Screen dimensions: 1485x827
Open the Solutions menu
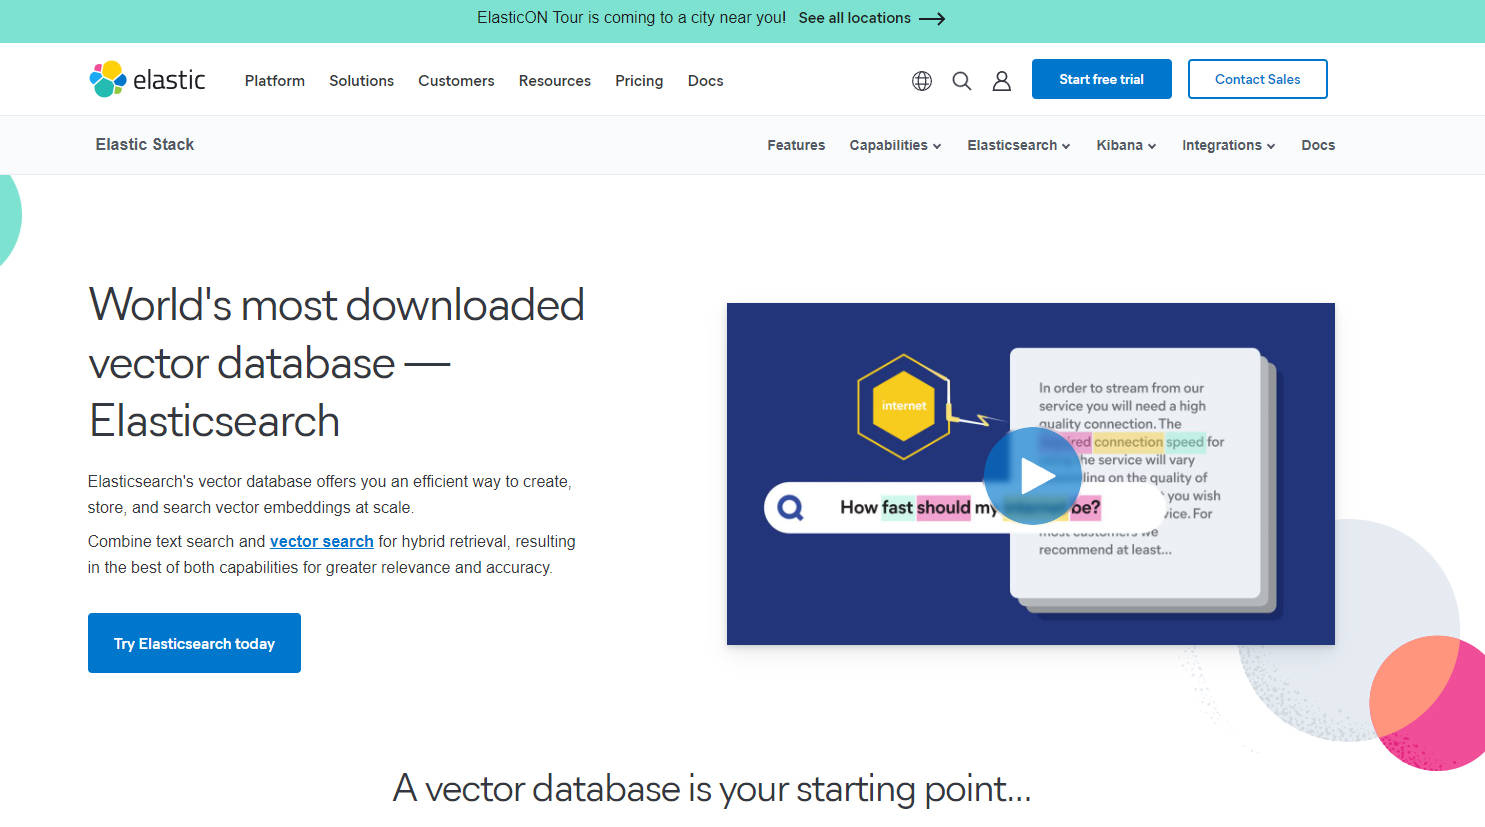tap(361, 80)
